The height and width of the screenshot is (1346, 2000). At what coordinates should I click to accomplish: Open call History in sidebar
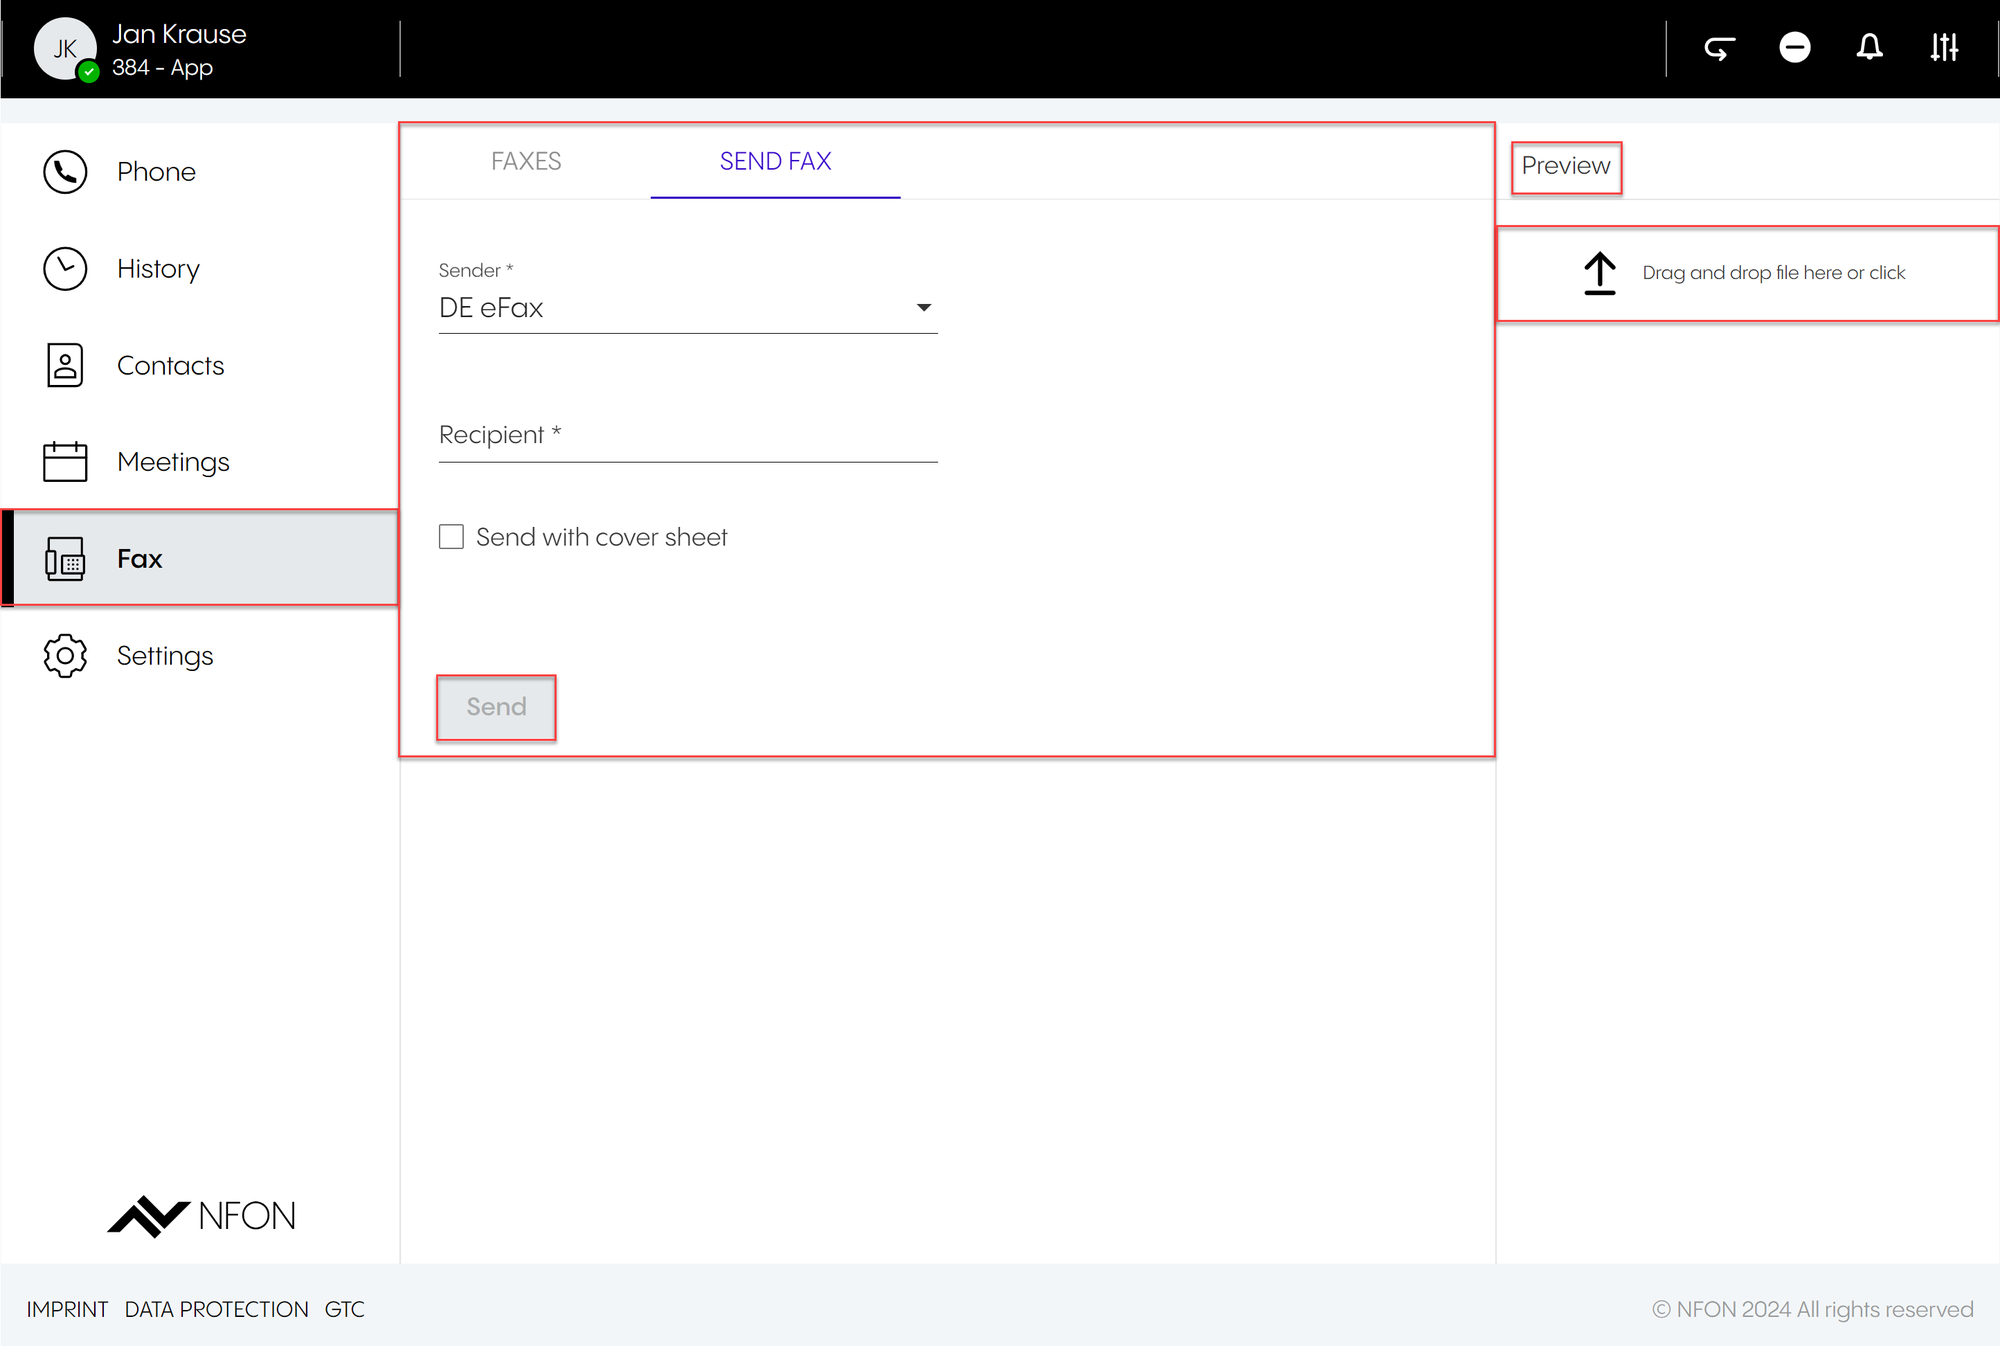pos(157,269)
